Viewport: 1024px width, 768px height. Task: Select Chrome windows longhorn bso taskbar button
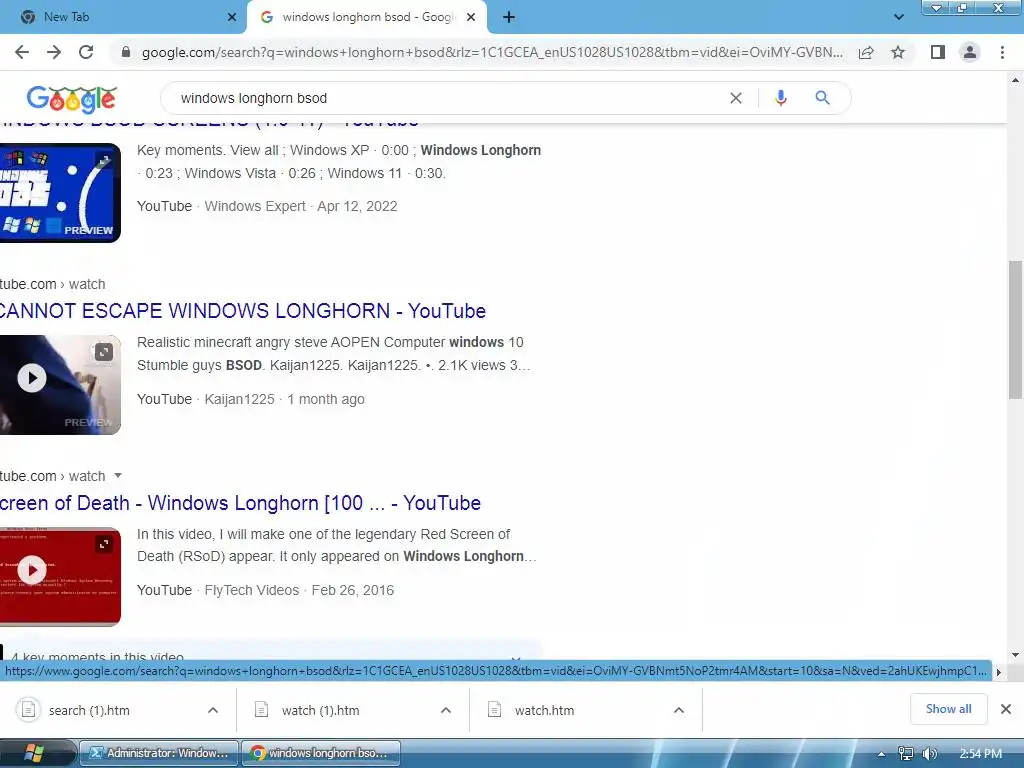point(321,753)
